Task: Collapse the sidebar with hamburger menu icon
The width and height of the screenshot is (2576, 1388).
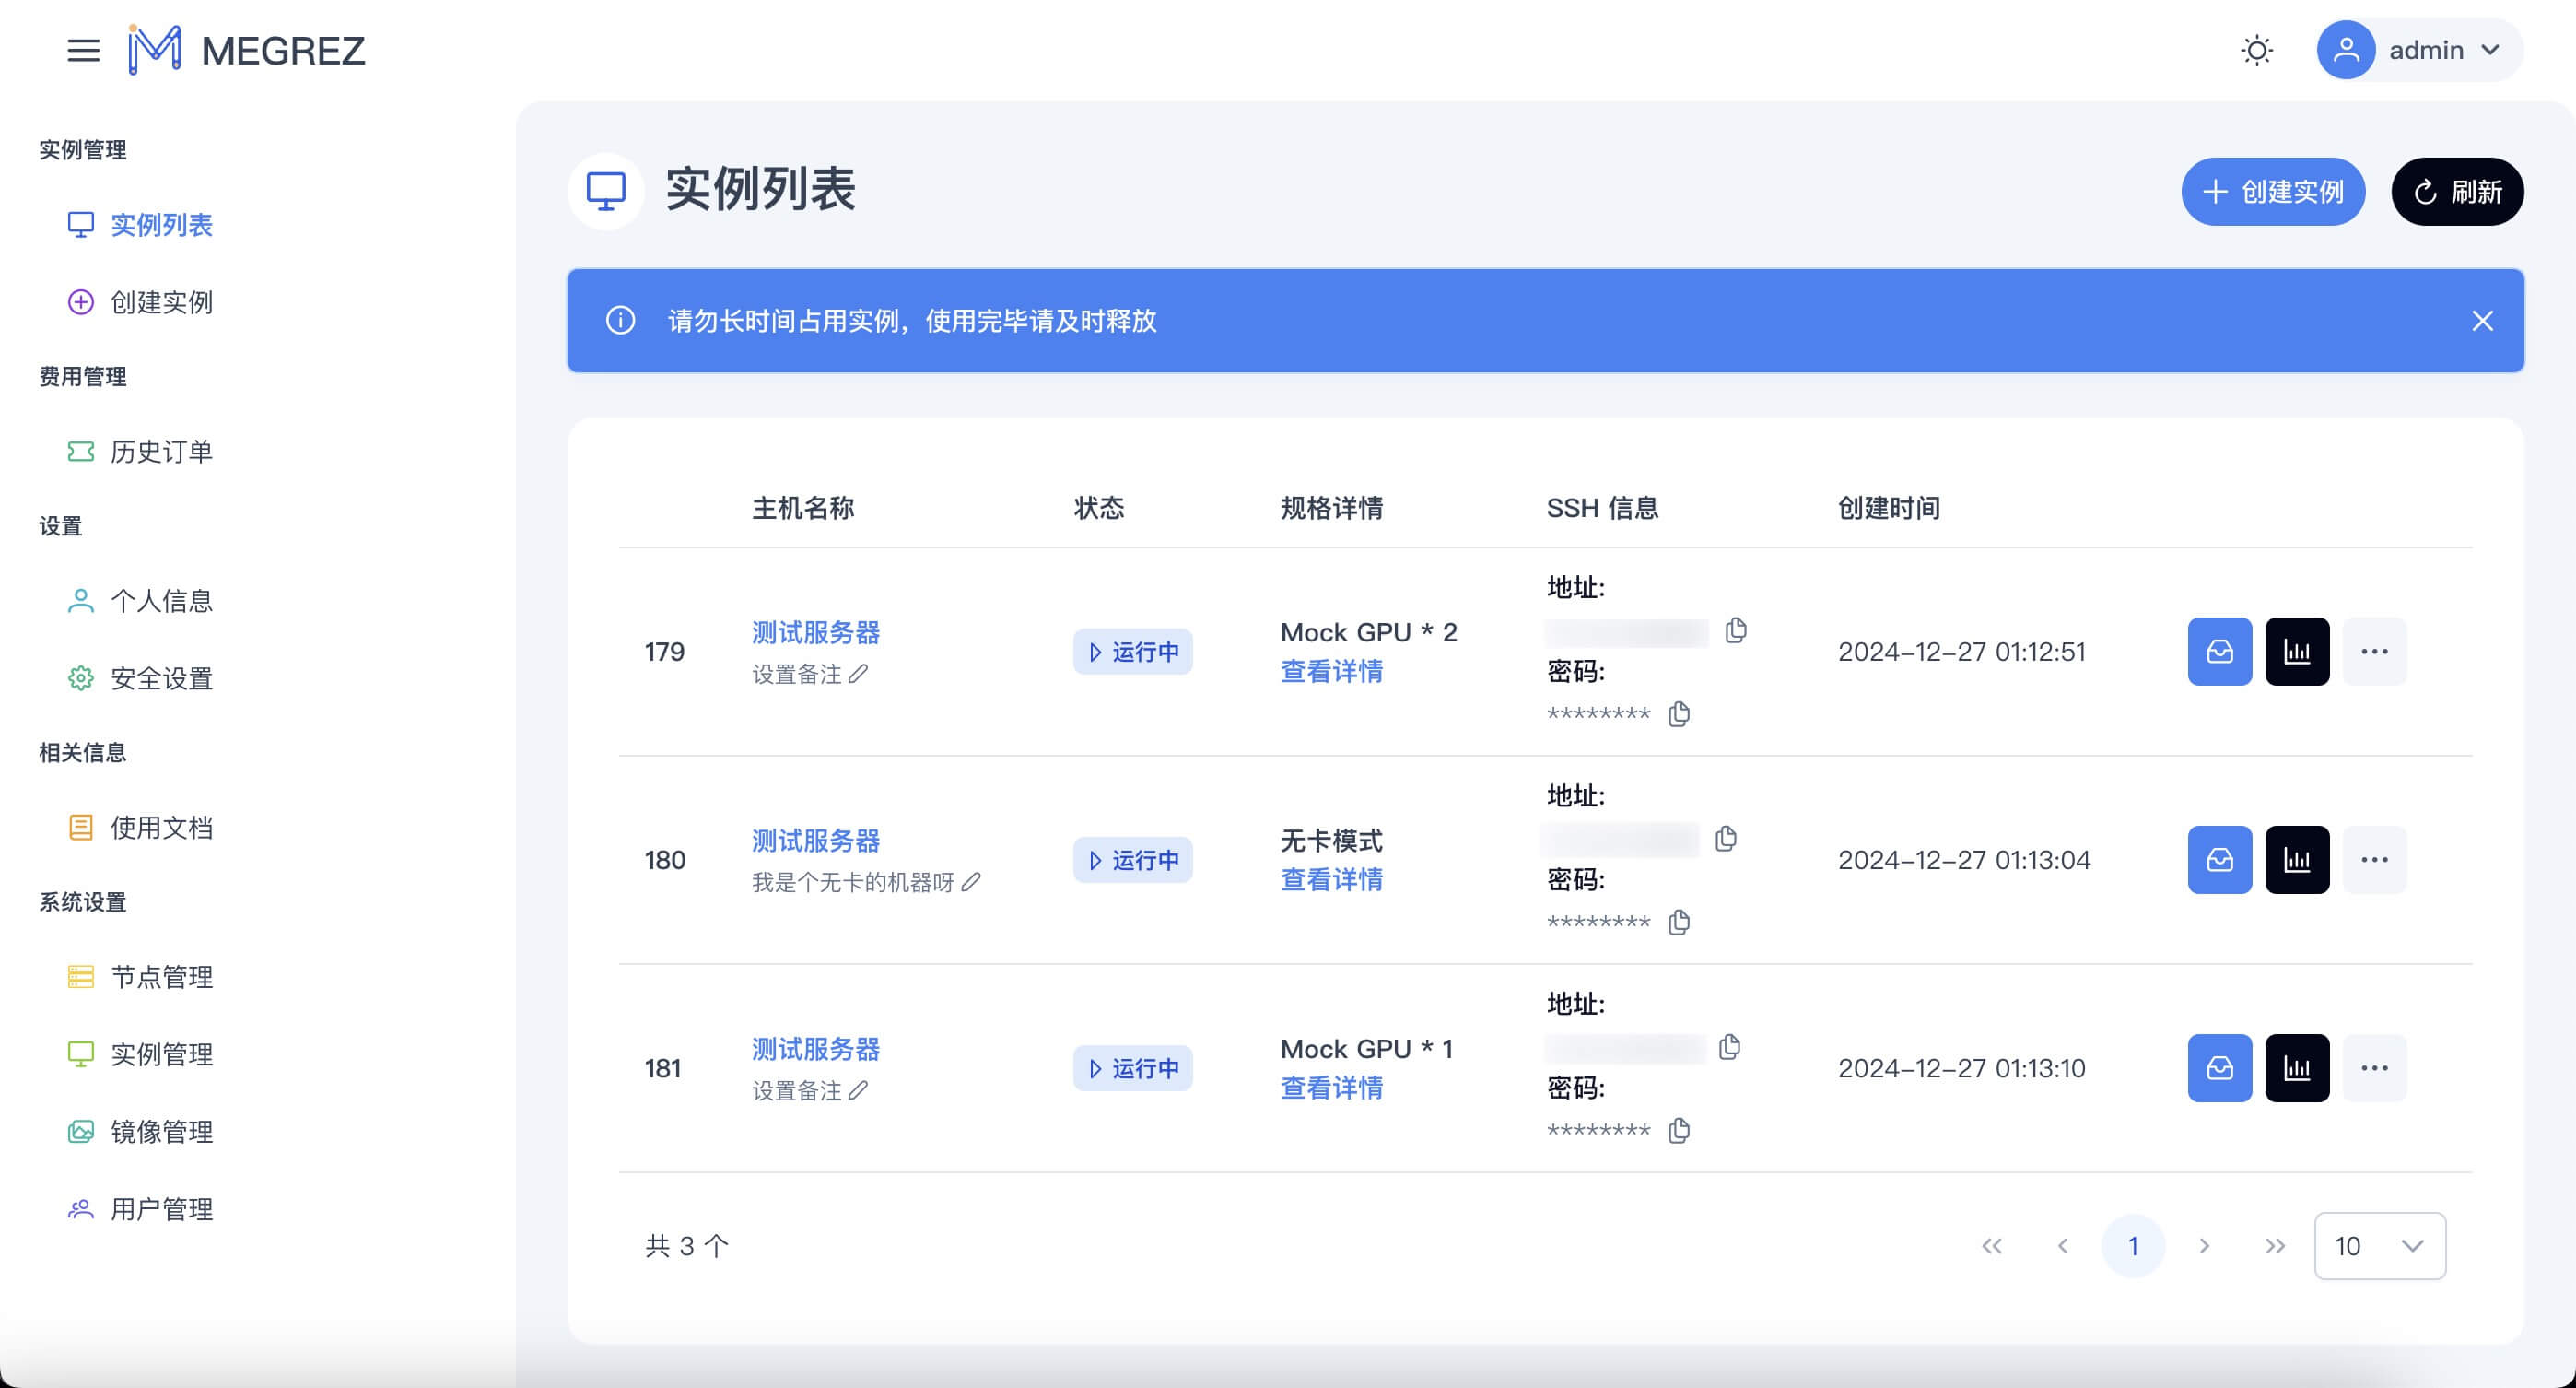Action: (83, 50)
